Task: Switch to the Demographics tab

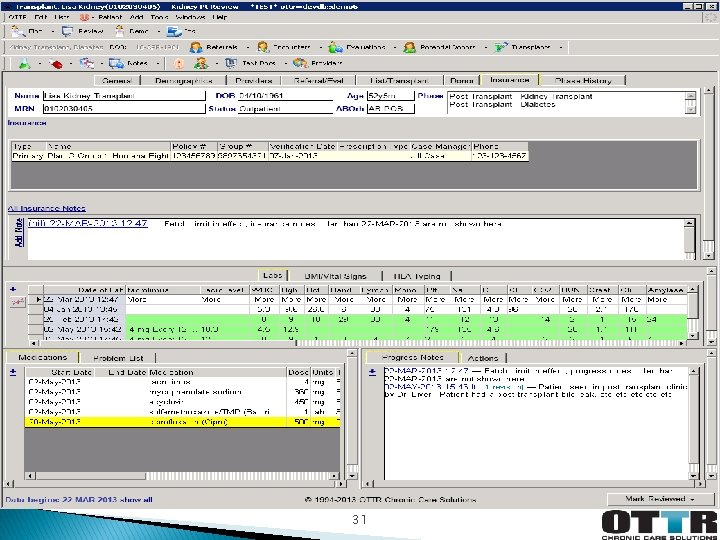Action: point(181,79)
